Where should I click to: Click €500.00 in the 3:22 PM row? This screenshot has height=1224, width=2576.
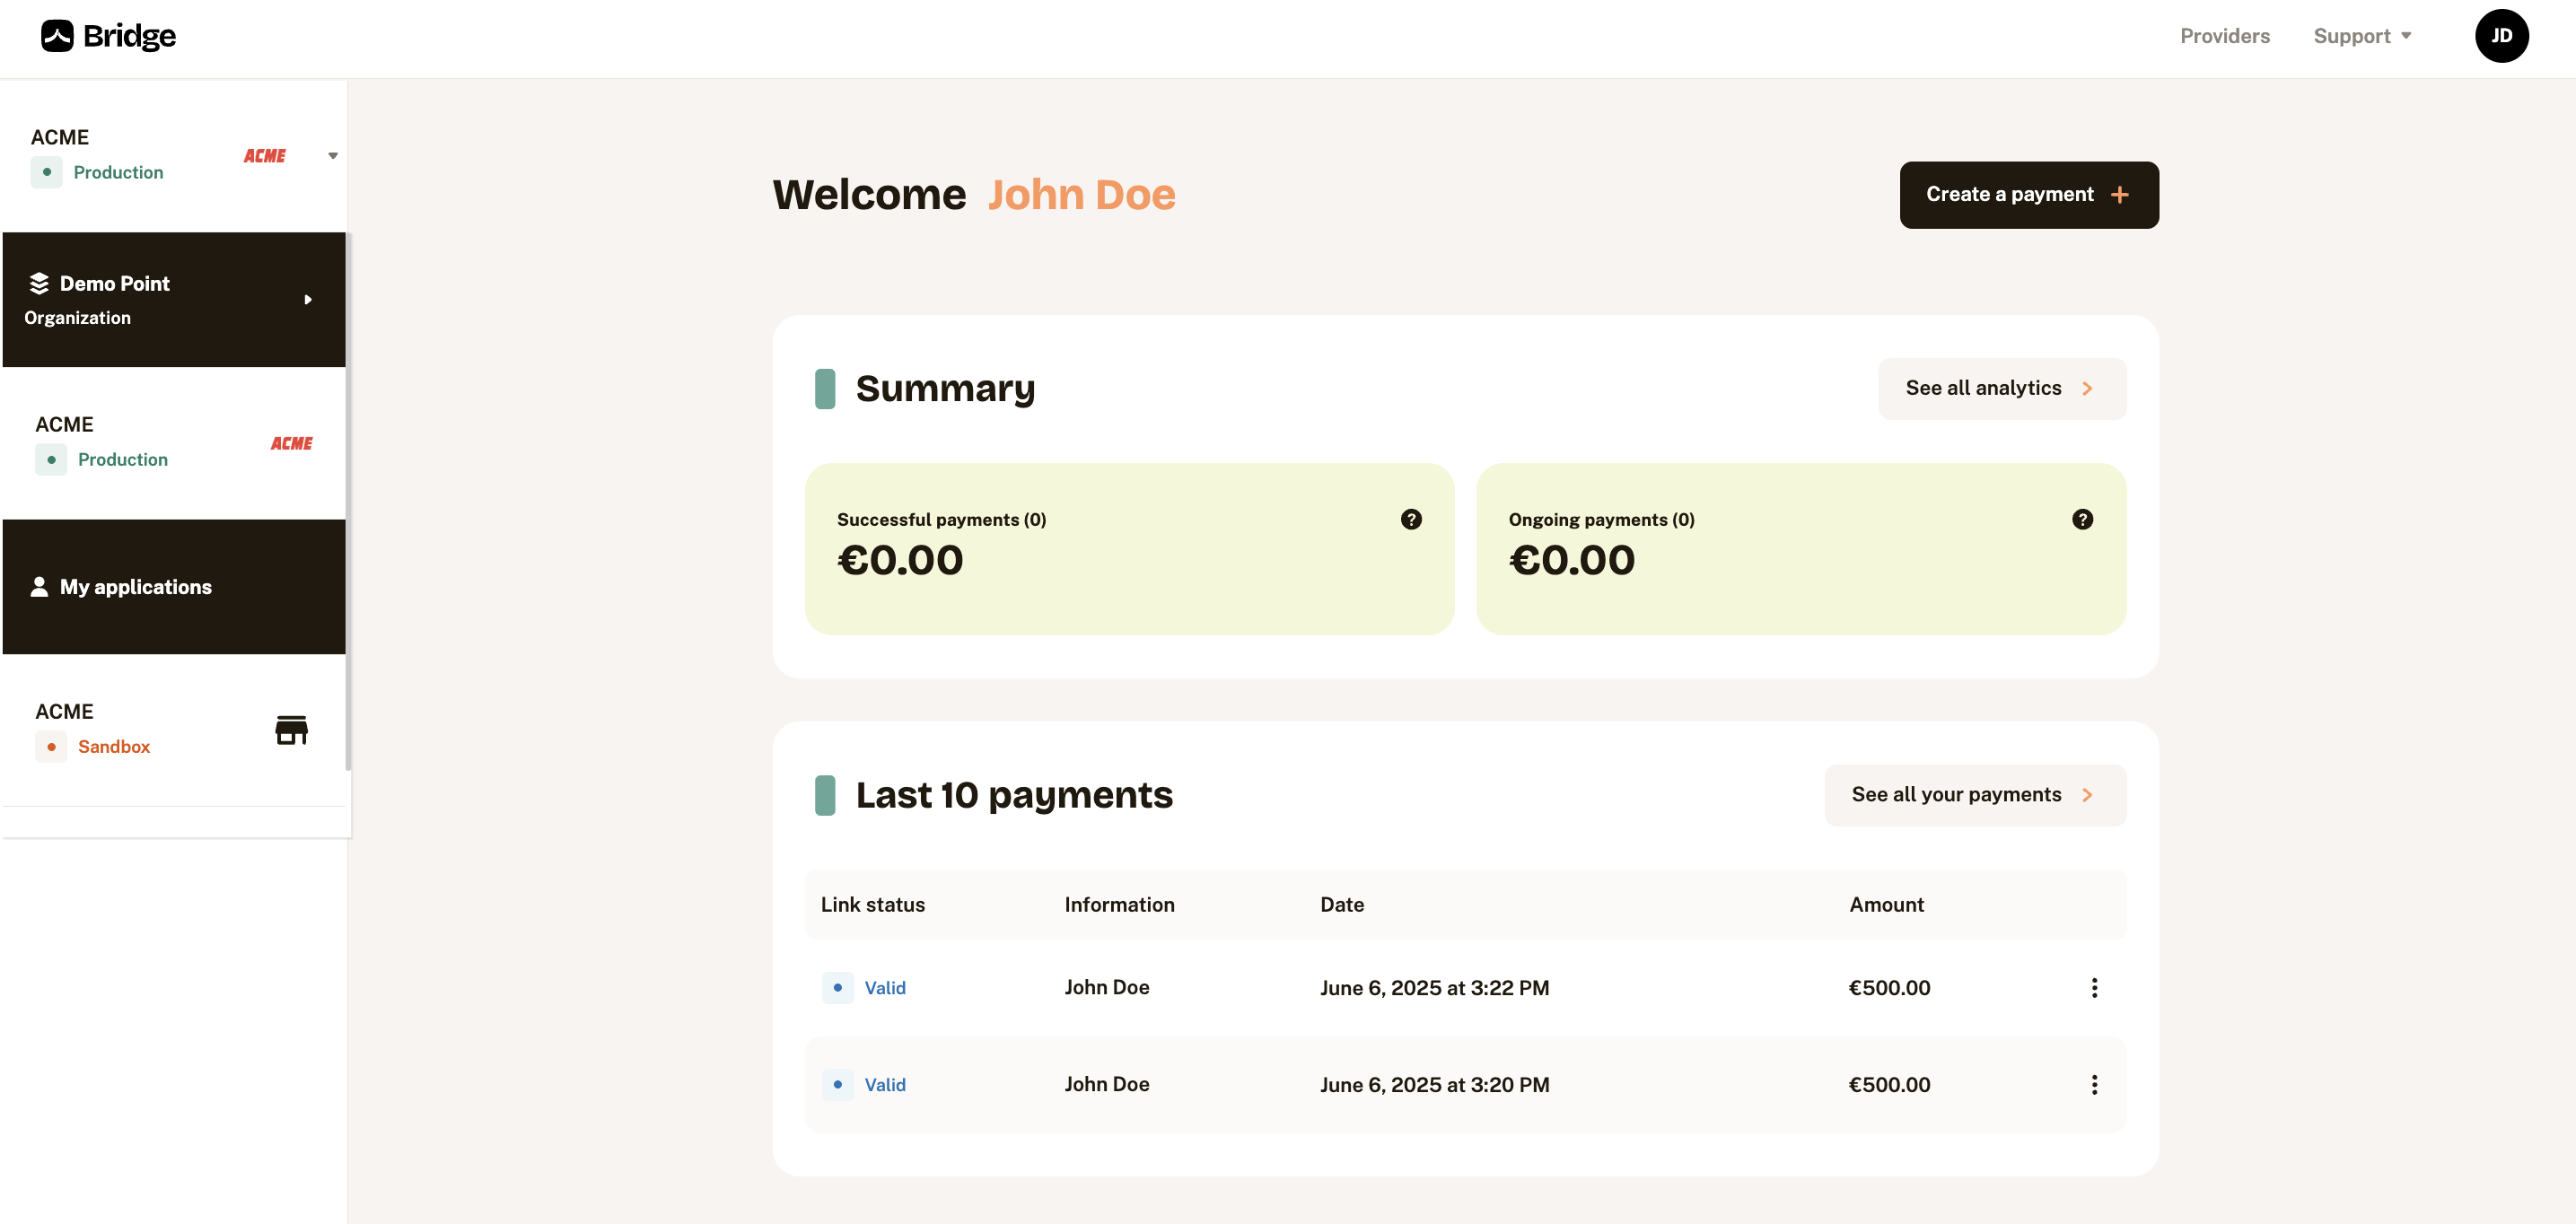point(1889,988)
